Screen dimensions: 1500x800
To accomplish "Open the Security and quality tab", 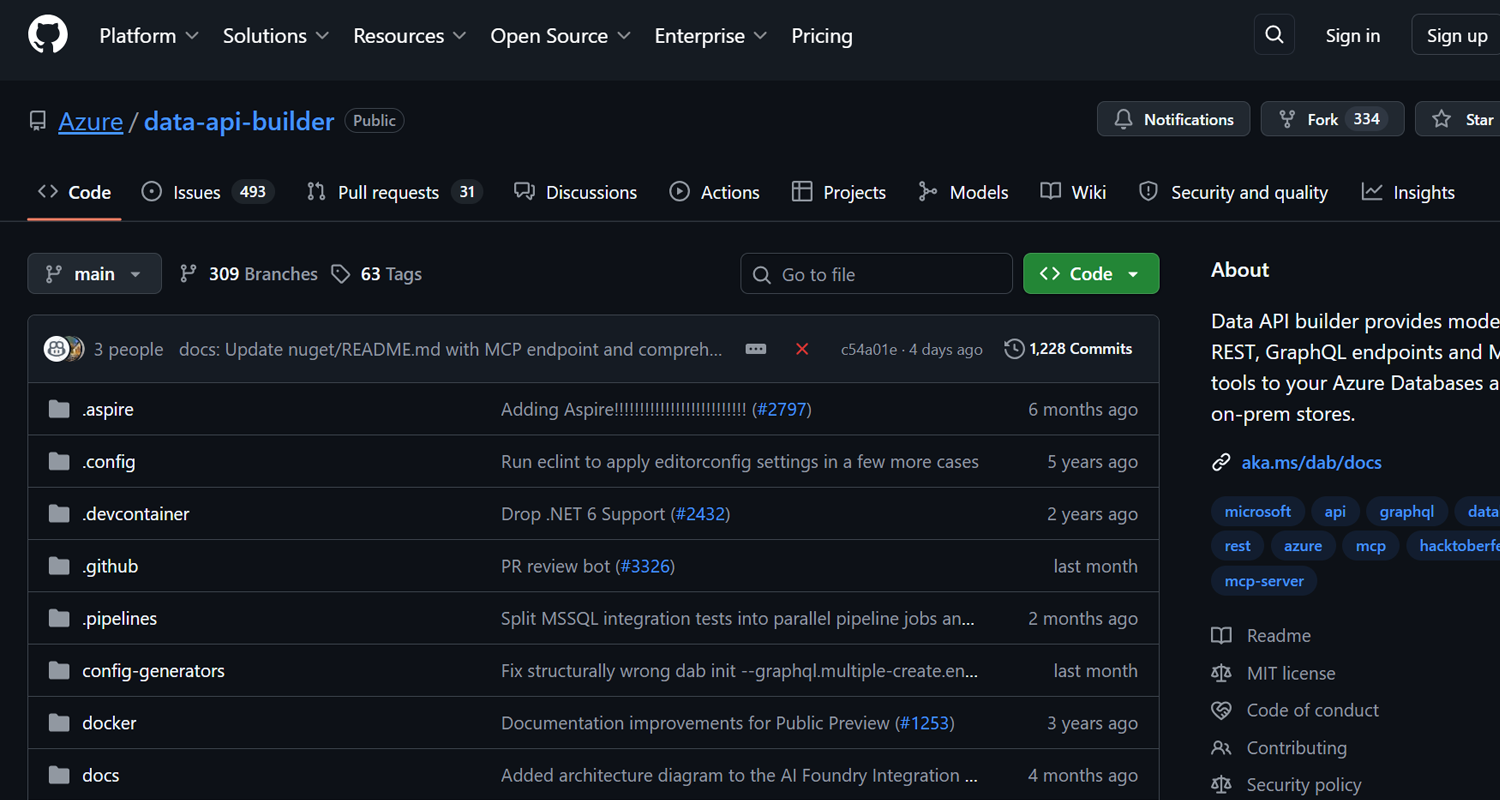I will [1234, 192].
